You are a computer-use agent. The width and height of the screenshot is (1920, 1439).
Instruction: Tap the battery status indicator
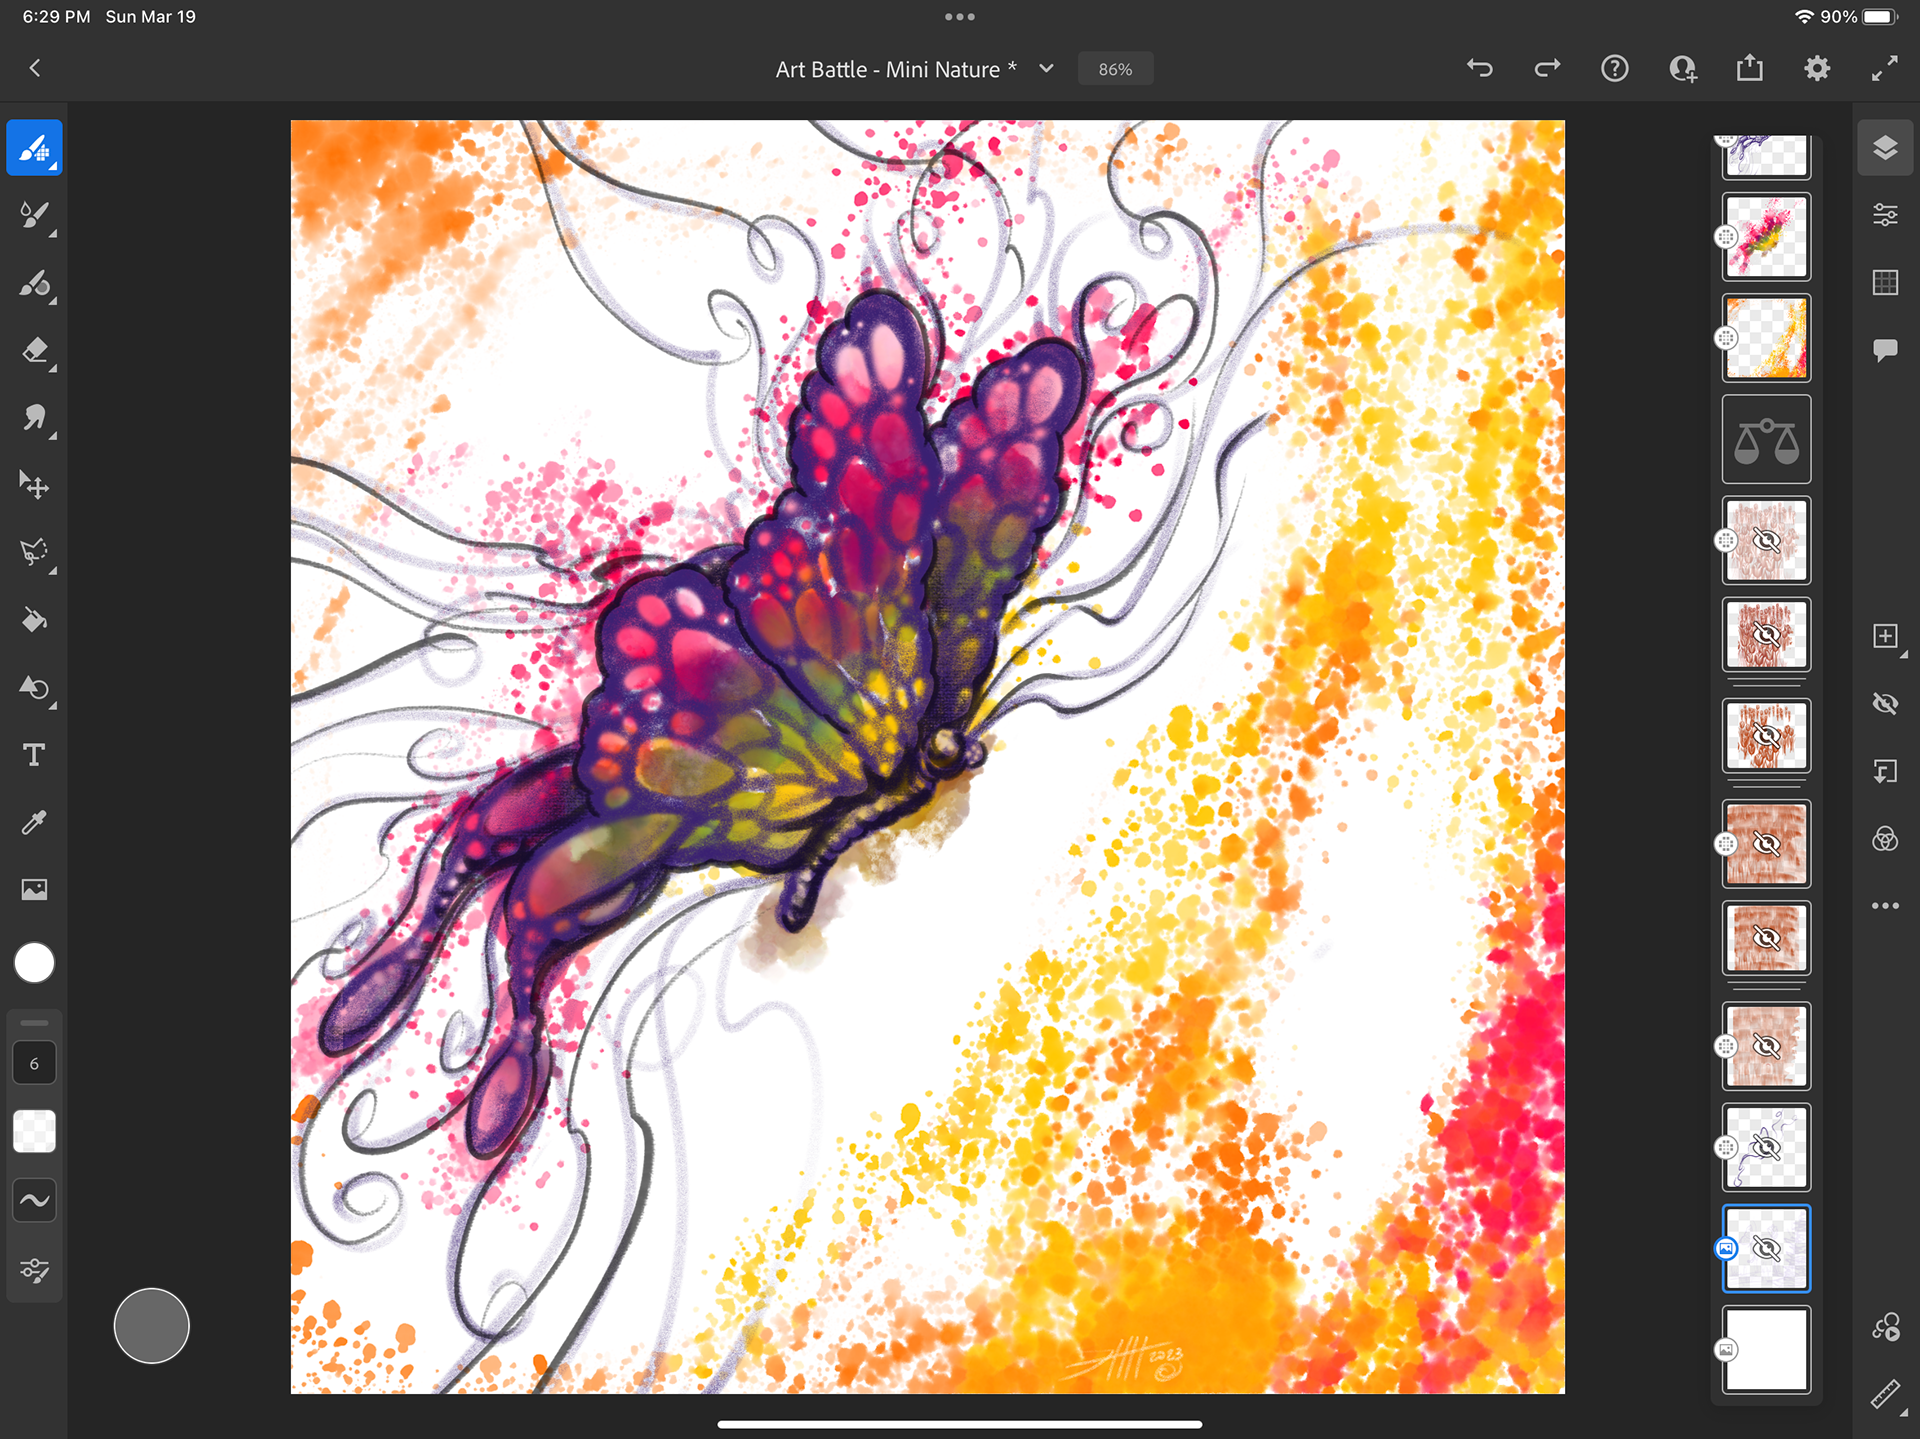click(x=1881, y=17)
